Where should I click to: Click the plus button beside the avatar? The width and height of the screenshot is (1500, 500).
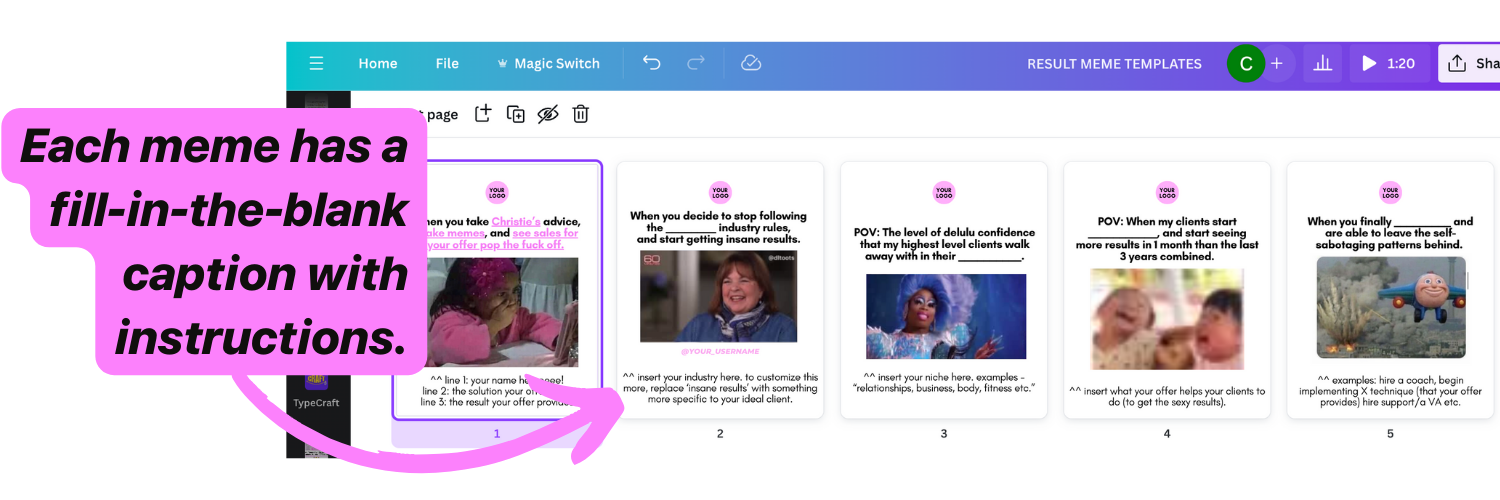[x=1277, y=64]
